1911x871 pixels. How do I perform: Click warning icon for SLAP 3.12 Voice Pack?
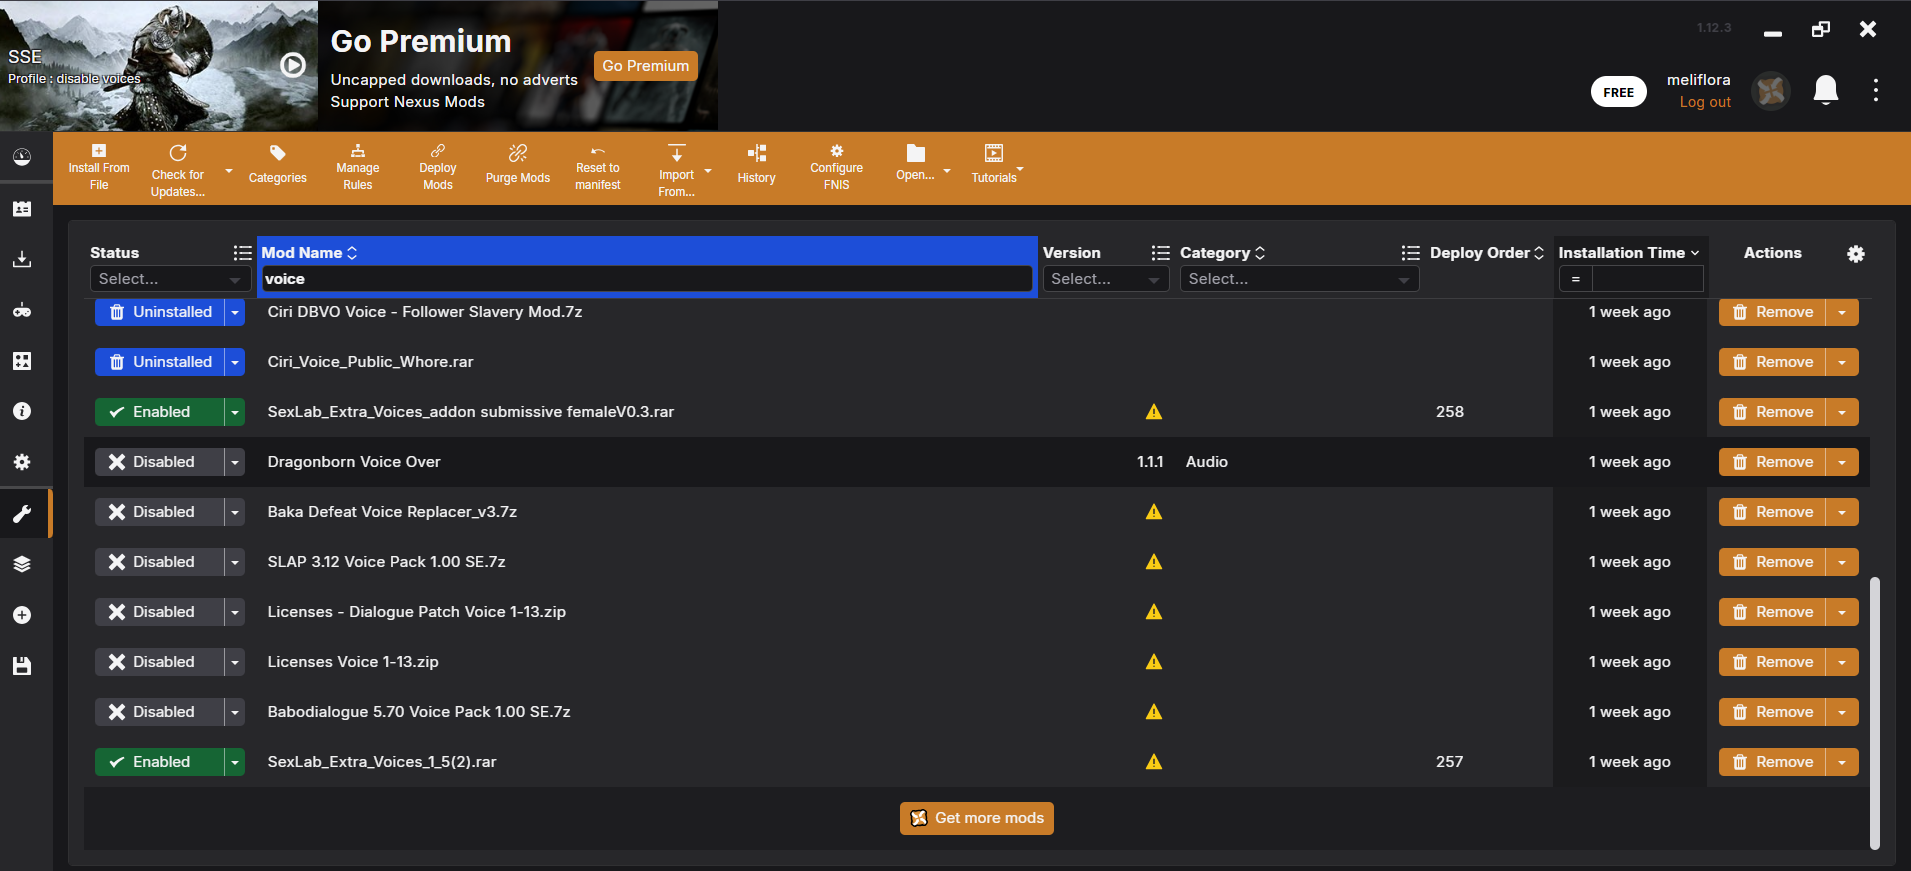pyautogui.click(x=1154, y=562)
